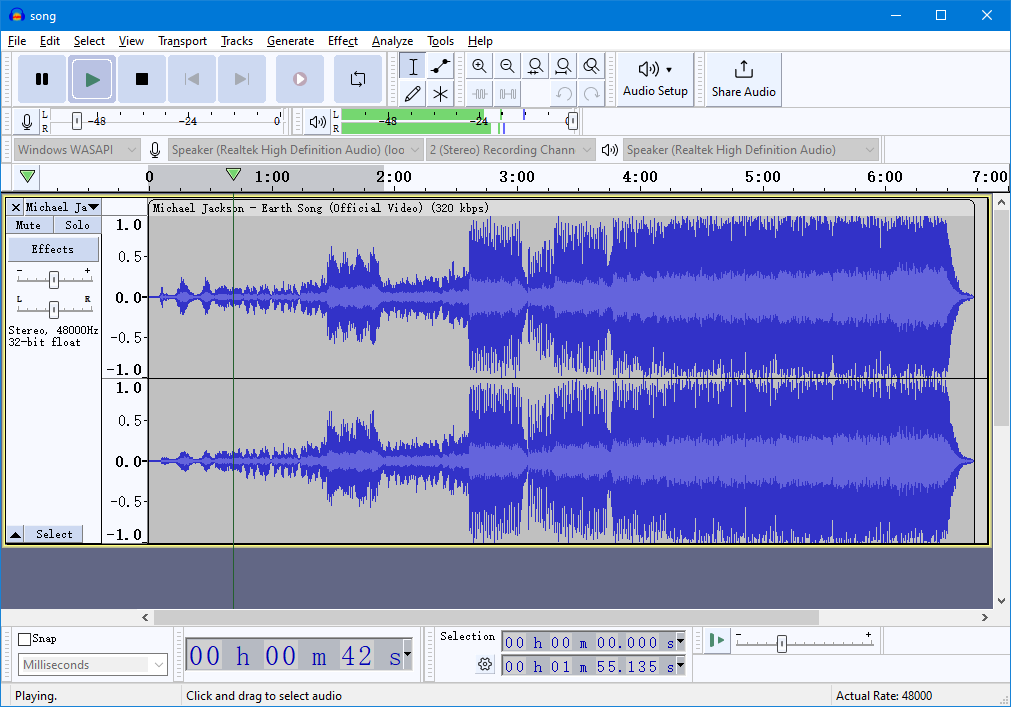Click the Record button
Image resolution: width=1011 pixels, height=707 pixels.
pyautogui.click(x=300, y=79)
